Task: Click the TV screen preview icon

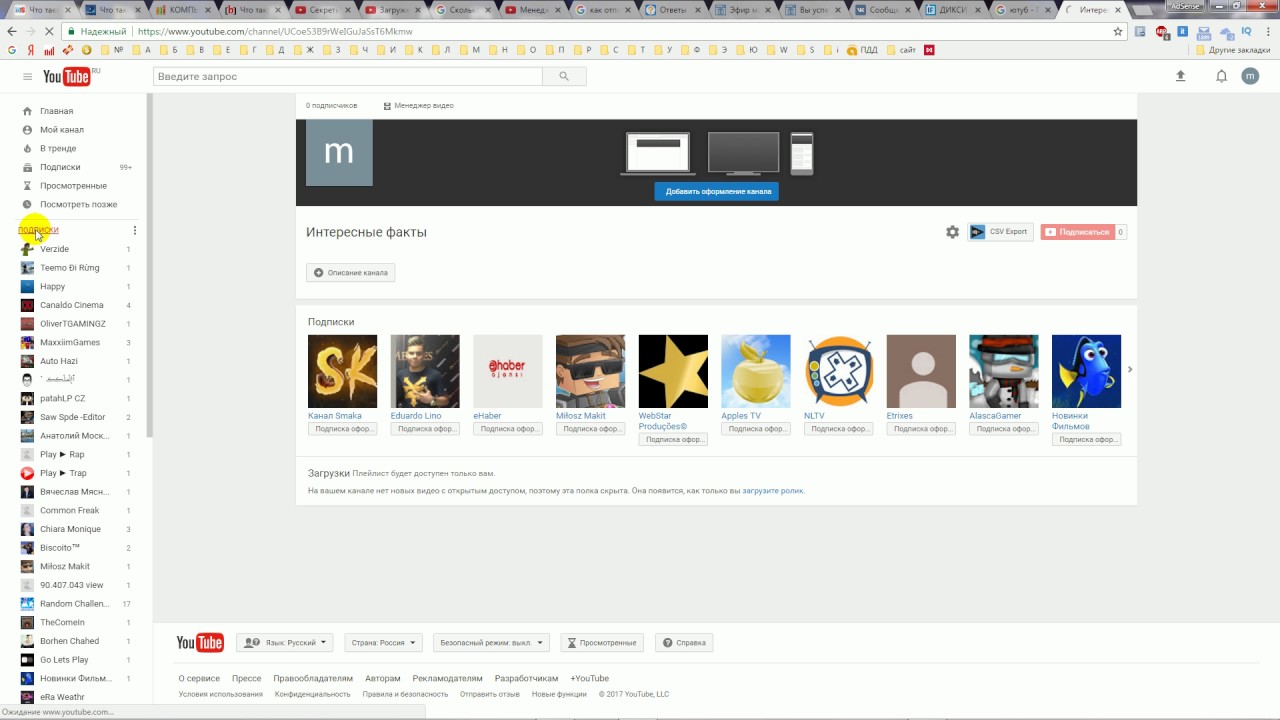Action: click(743, 153)
